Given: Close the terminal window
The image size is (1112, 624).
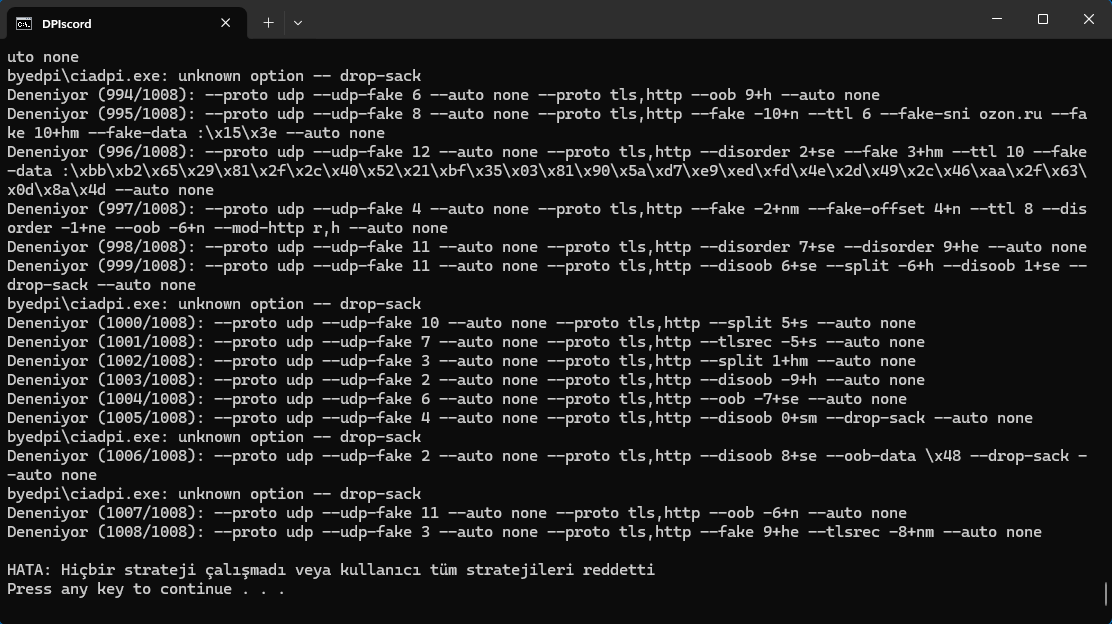Looking at the screenshot, I should click(1089, 19).
